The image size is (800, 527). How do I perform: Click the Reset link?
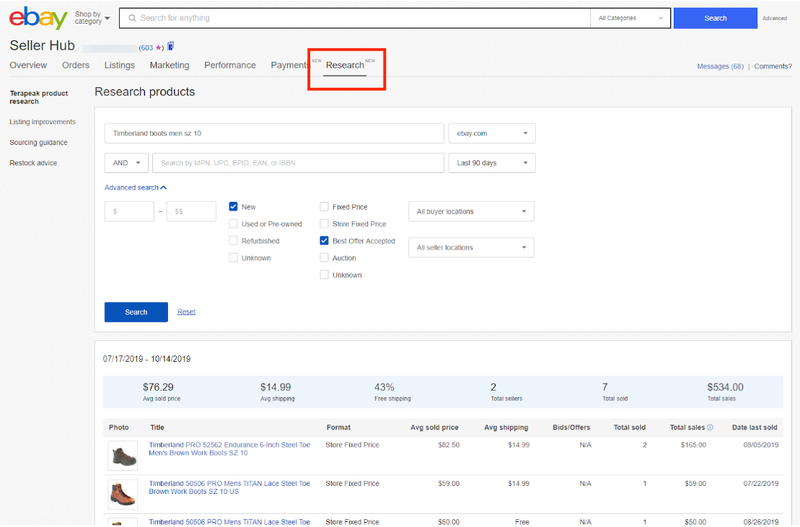pyautogui.click(x=186, y=312)
